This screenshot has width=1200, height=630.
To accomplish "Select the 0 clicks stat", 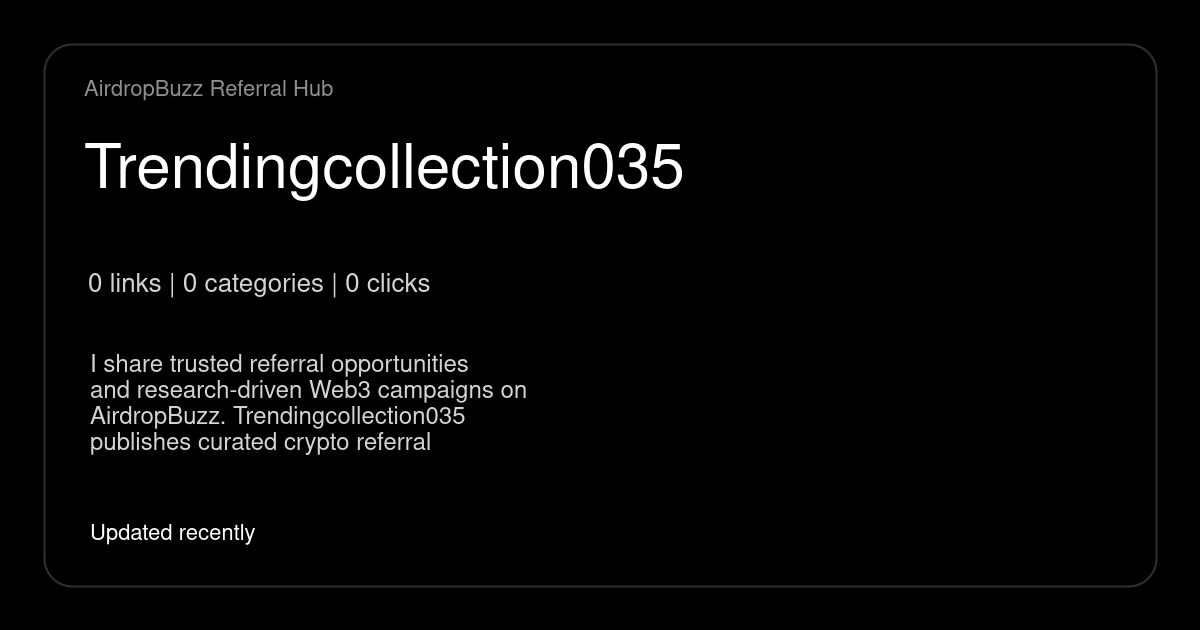I will click(387, 284).
